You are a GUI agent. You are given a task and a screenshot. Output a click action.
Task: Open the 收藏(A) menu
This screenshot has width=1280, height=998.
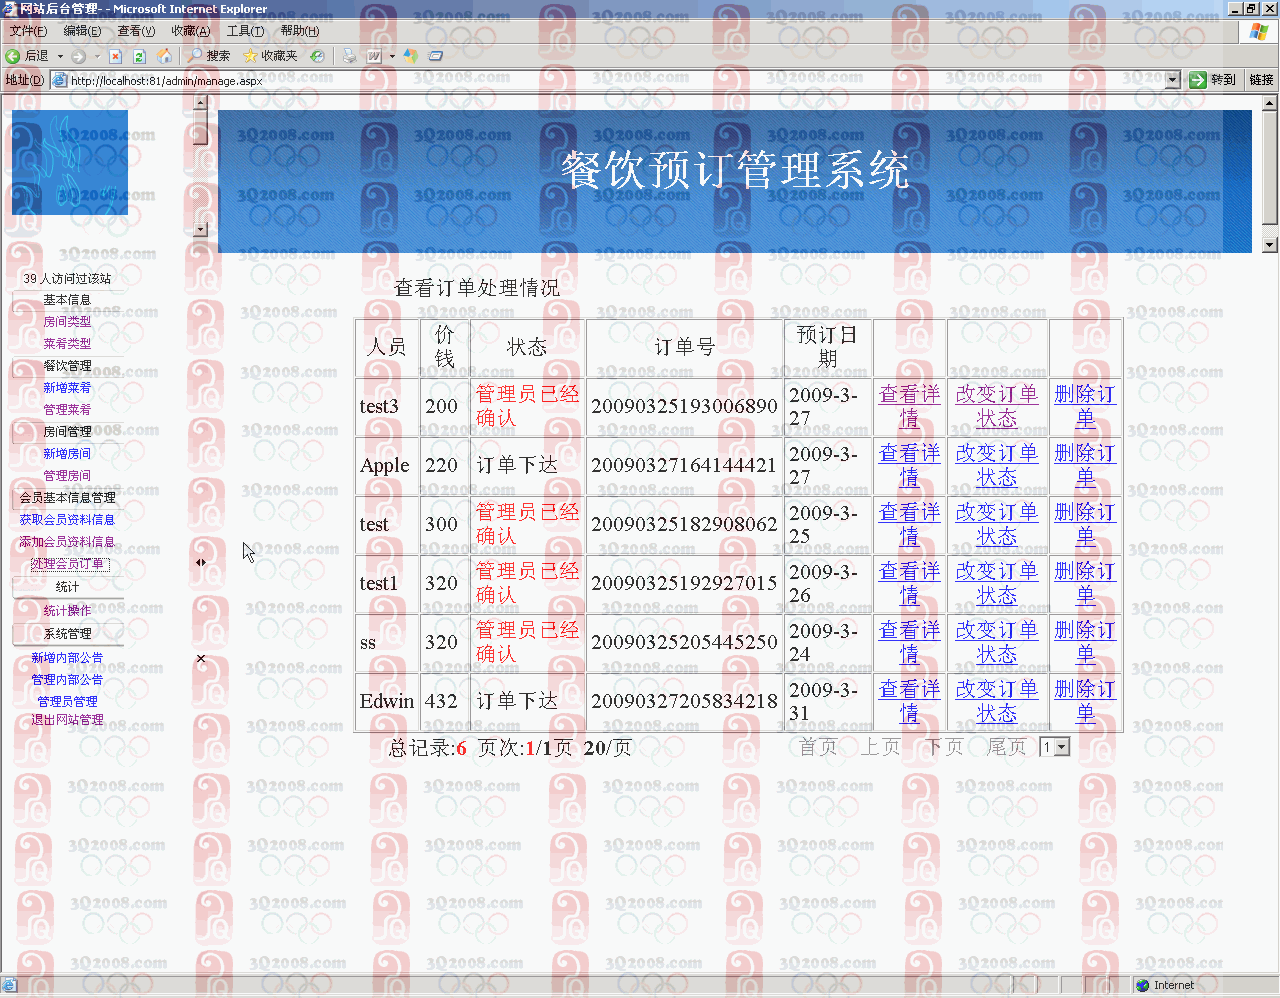click(x=191, y=31)
